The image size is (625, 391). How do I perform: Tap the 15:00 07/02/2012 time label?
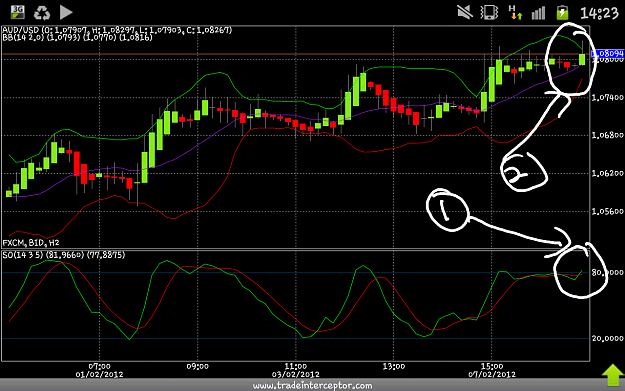(x=491, y=370)
